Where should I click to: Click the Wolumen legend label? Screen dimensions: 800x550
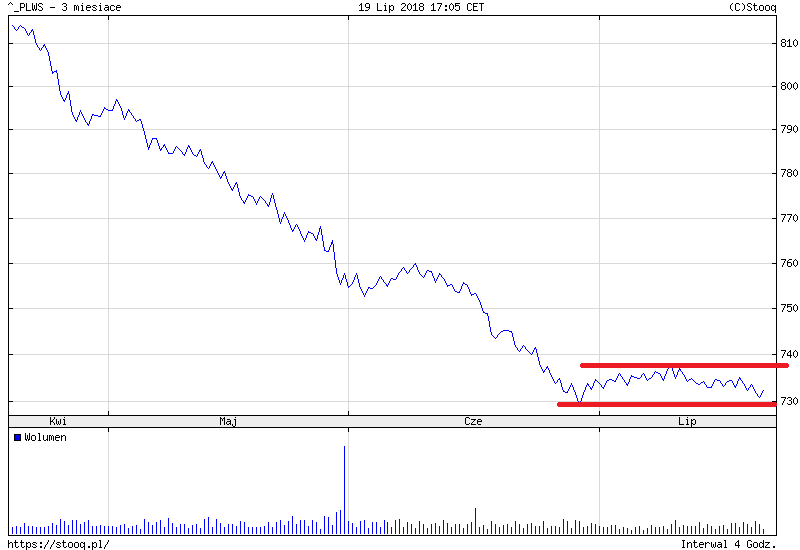click(x=45, y=438)
